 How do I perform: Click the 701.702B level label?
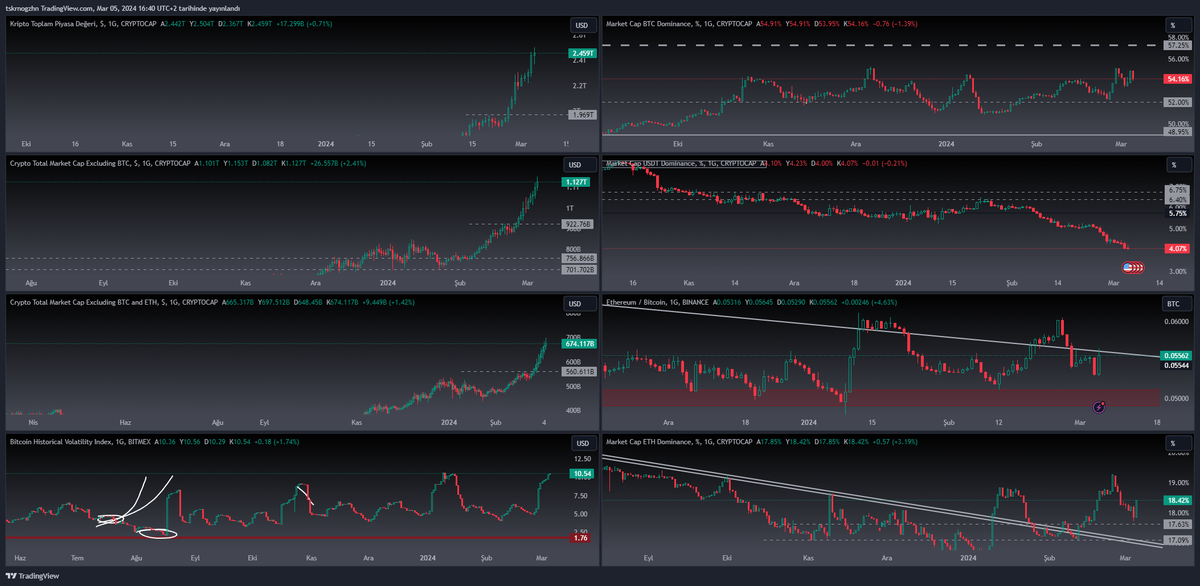(x=578, y=269)
